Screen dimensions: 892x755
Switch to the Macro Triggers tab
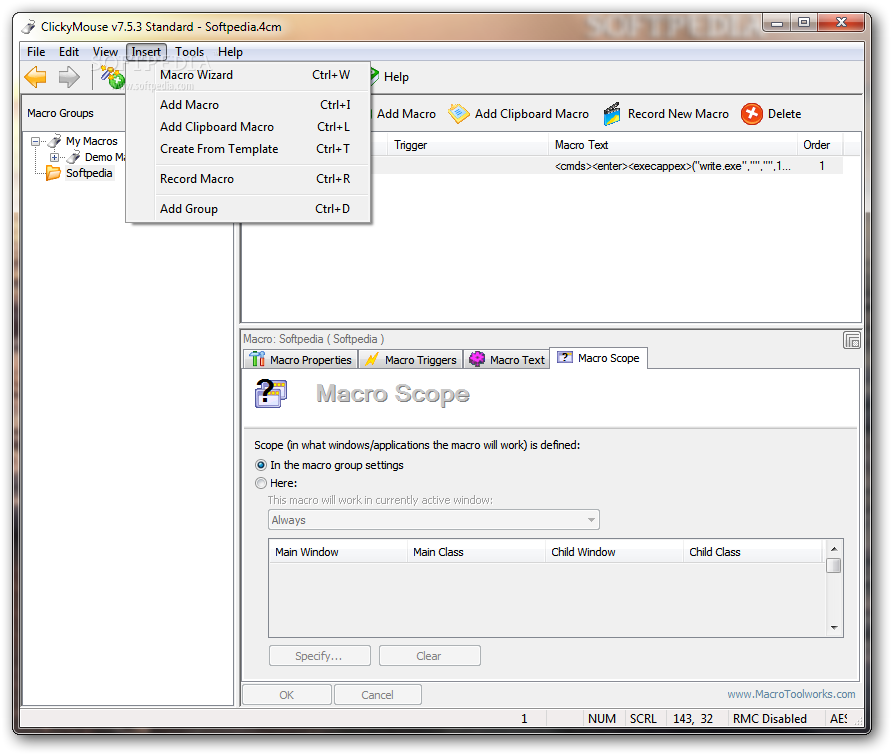[x=411, y=360]
